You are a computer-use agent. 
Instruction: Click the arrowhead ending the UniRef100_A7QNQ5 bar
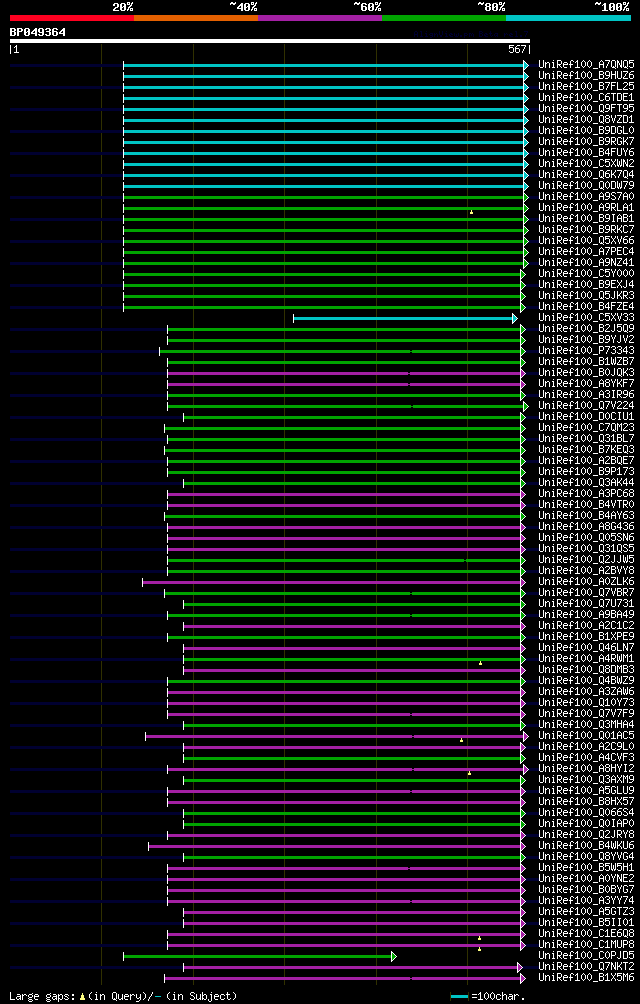(526, 65)
